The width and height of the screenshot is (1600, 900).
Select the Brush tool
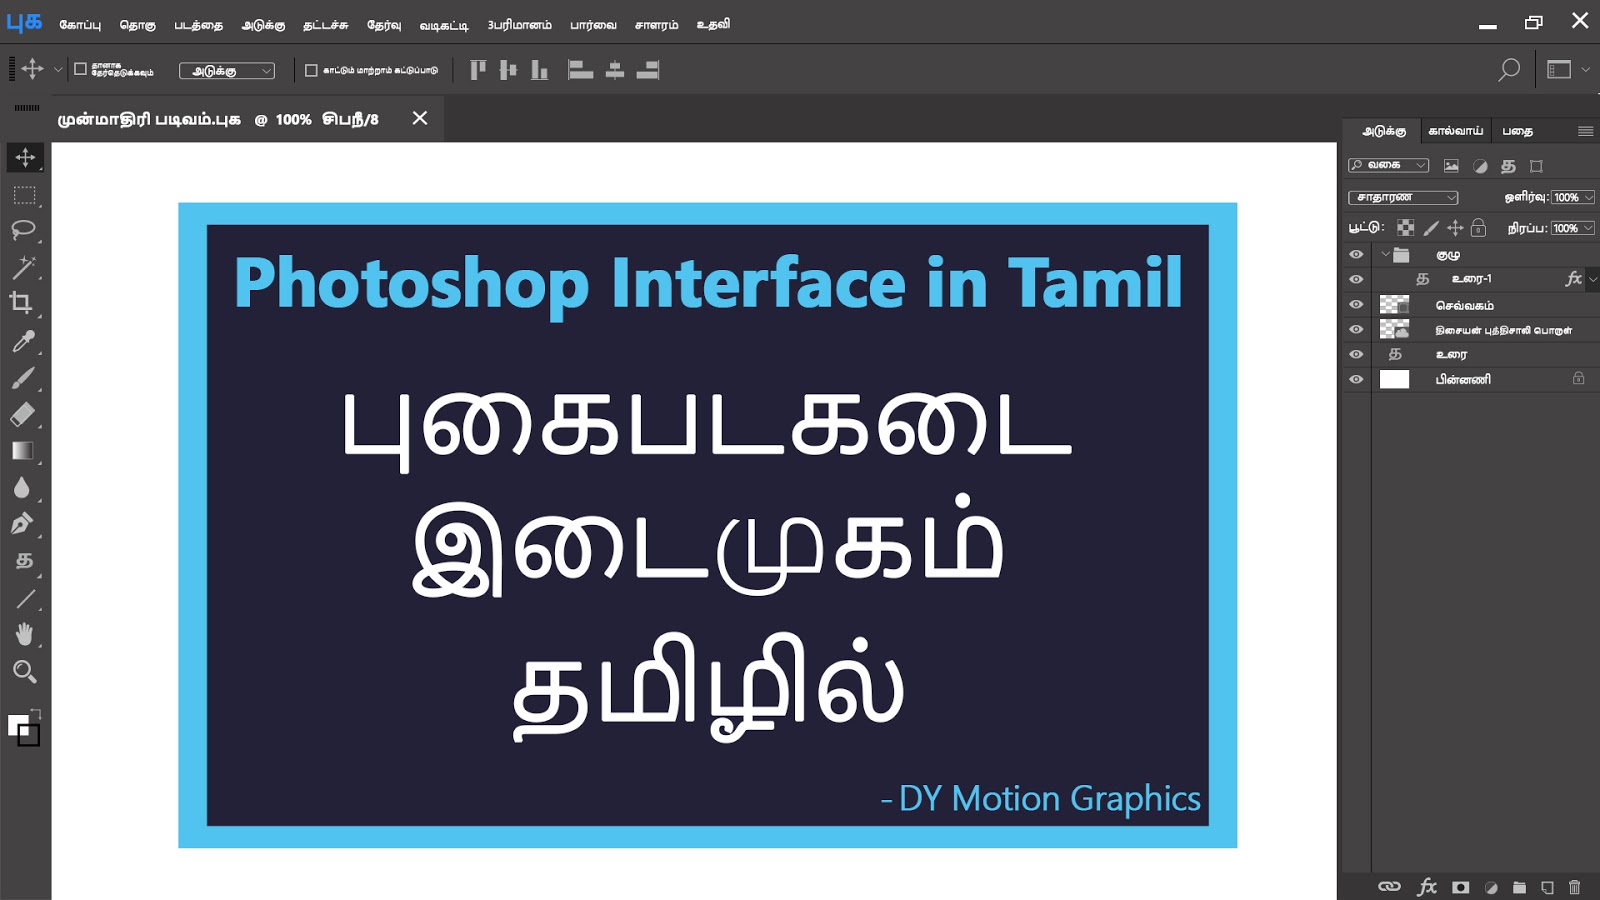coord(23,378)
